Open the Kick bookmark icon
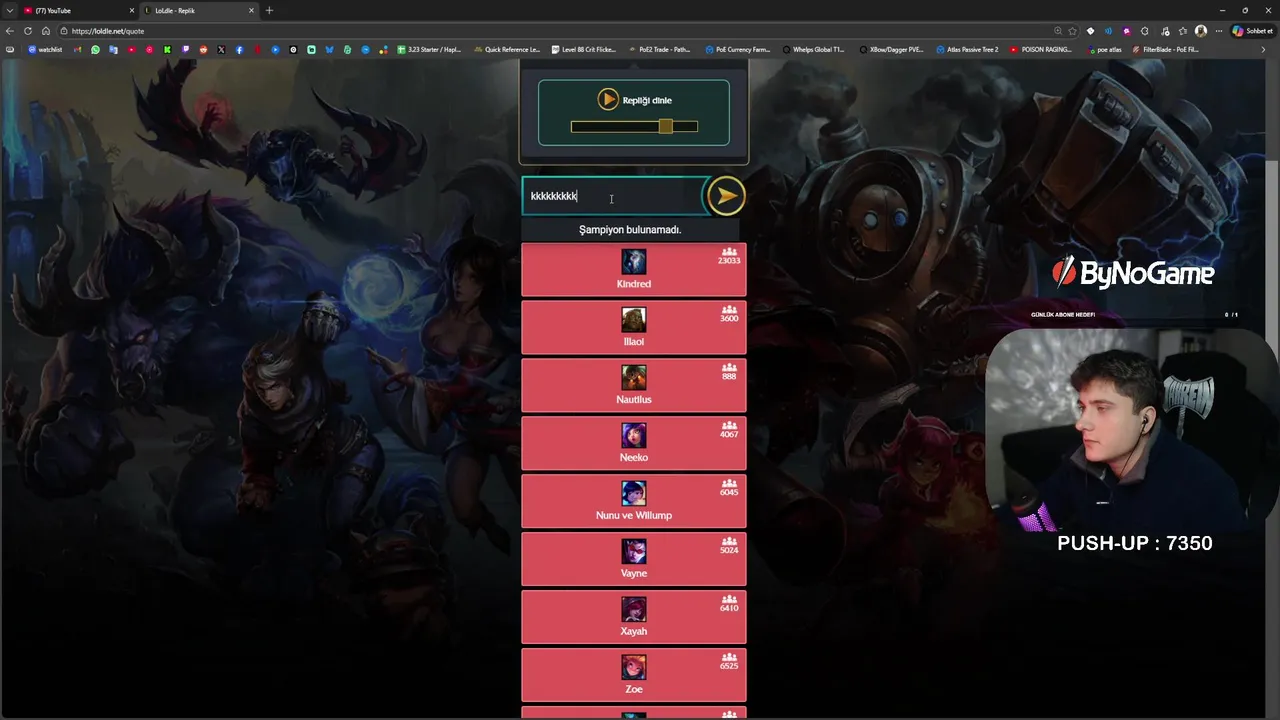The width and height of the screenshot is (1280, 720). pos(167,49)
